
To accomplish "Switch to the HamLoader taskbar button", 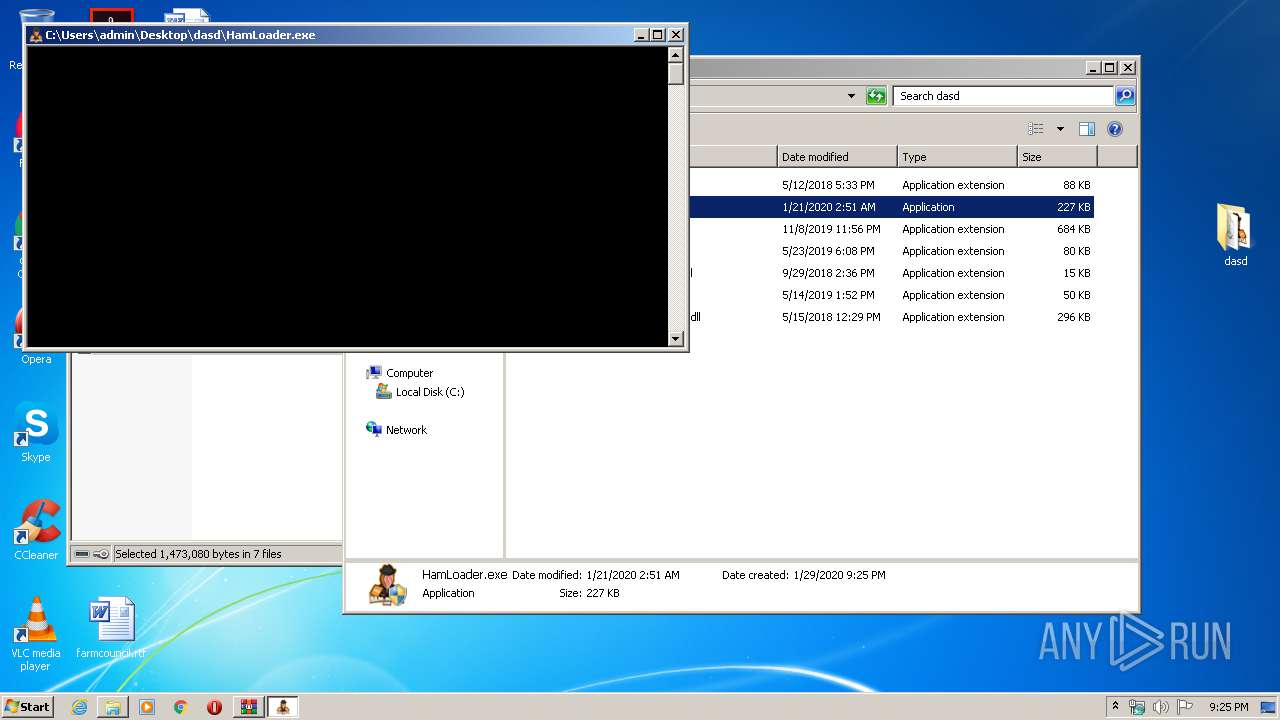I will pyautogui.click(x=283, y=707).
